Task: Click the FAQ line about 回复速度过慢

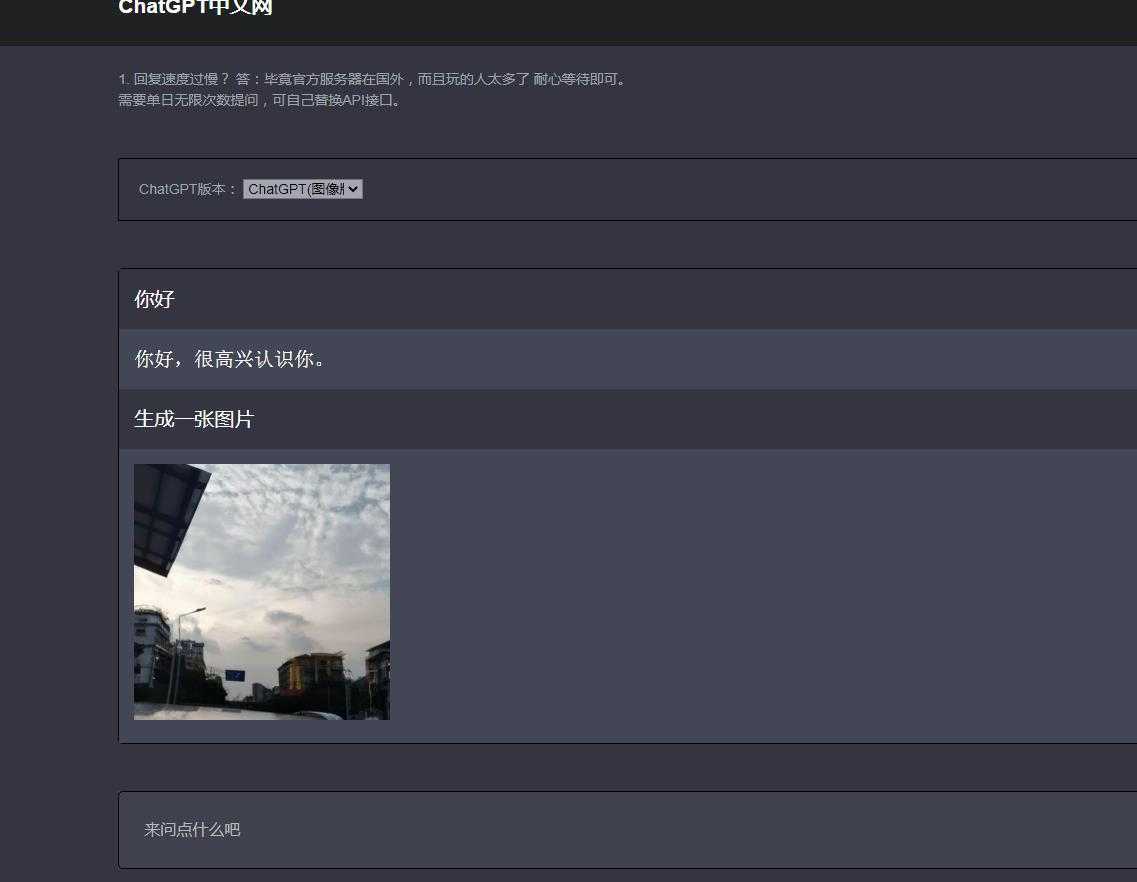Action: pyautogui.click(x=372, y=78)
